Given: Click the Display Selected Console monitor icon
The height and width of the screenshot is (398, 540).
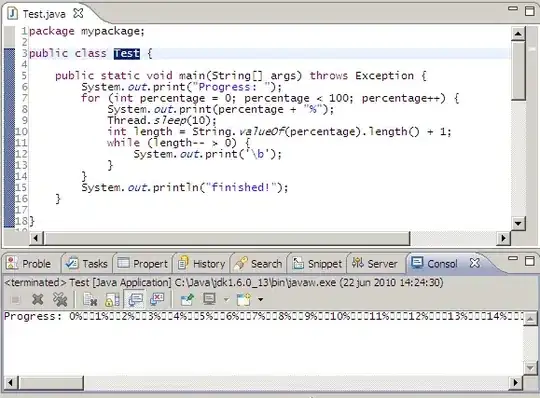Looking at the screenshot, I should 209,299.
